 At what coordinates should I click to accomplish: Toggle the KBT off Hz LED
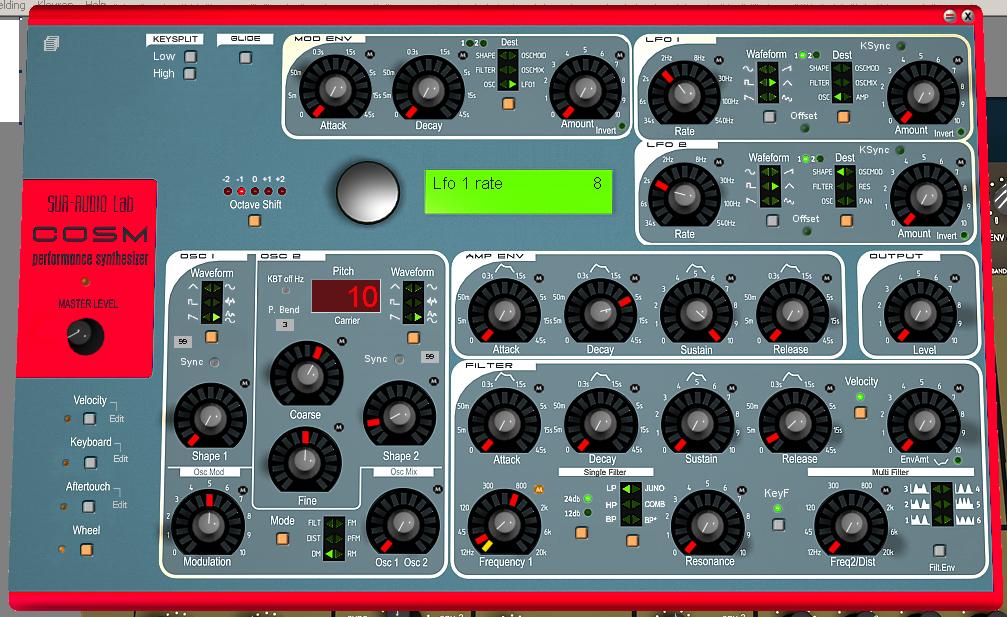coord(286,290)
